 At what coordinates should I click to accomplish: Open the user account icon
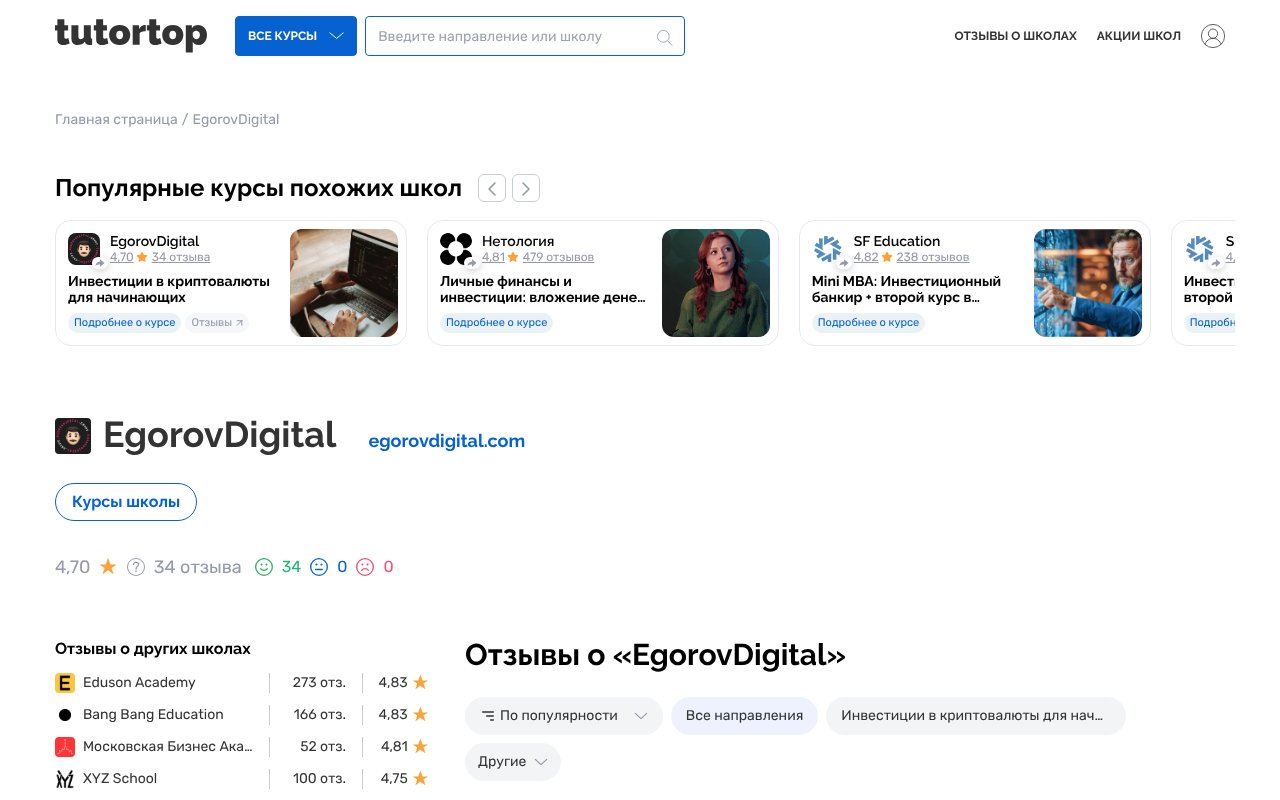(x=1213, y=36)
